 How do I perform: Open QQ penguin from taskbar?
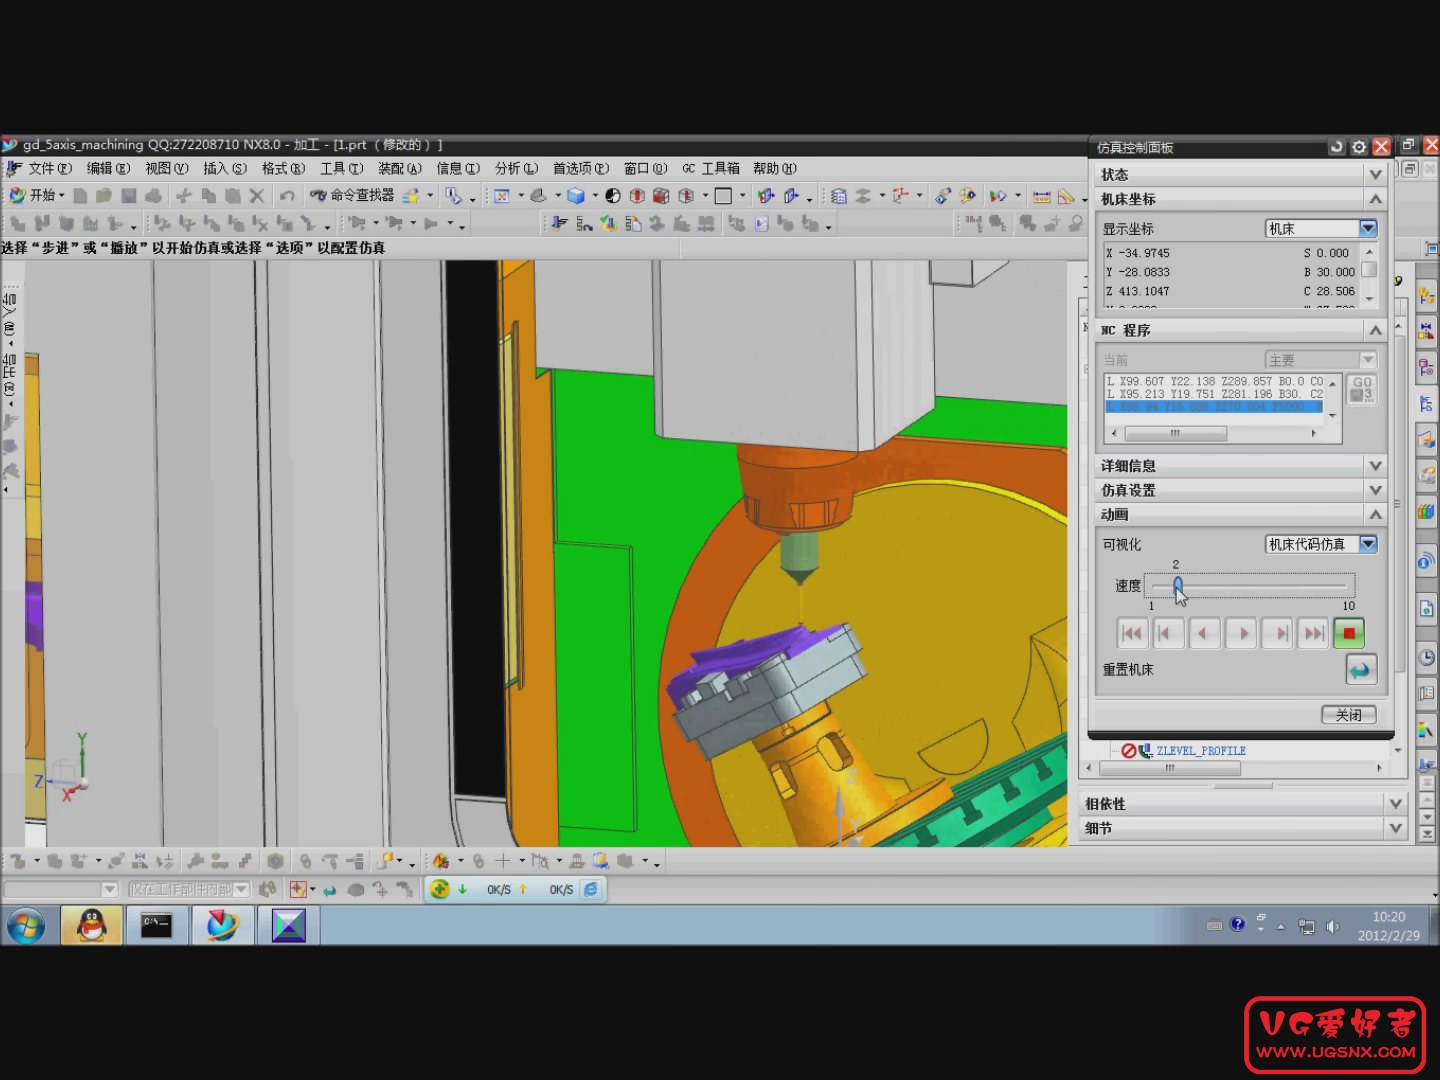(x=92, y=925)
